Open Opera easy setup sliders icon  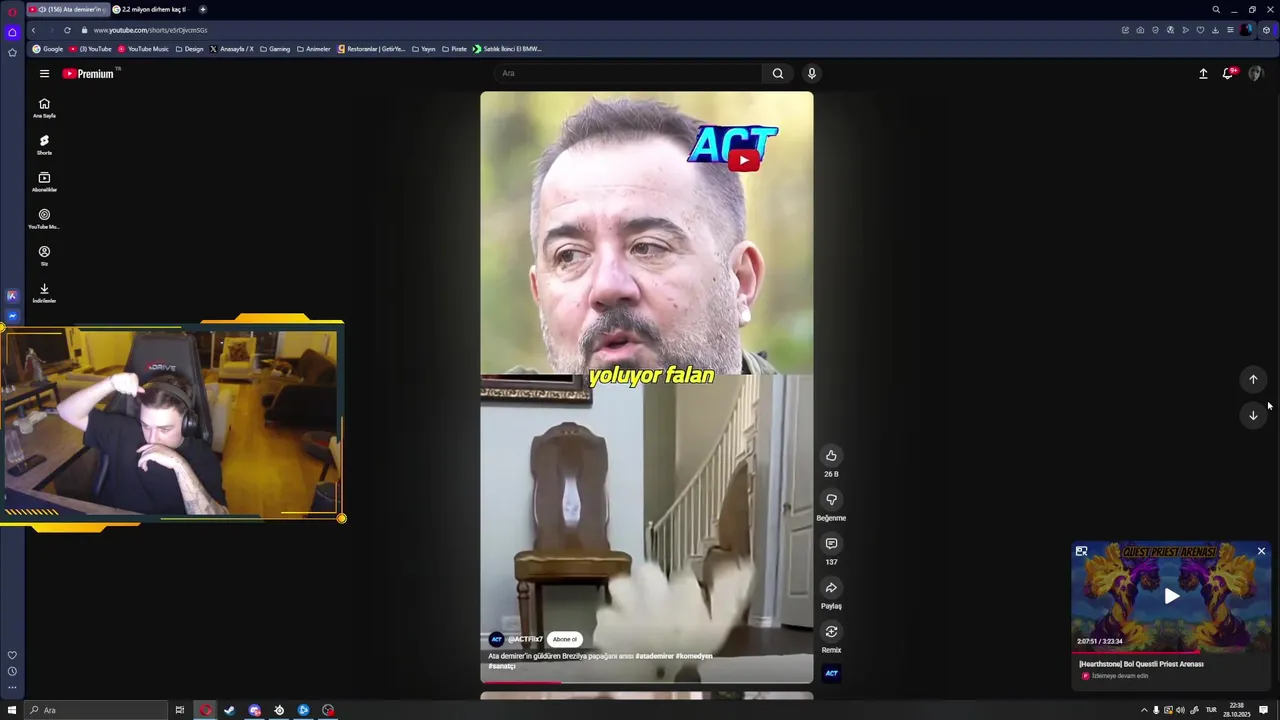[x=1230, y=30]
